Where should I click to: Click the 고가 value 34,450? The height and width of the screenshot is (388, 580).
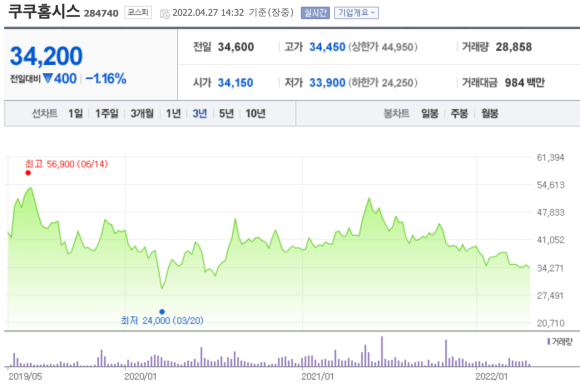[327, 47]
